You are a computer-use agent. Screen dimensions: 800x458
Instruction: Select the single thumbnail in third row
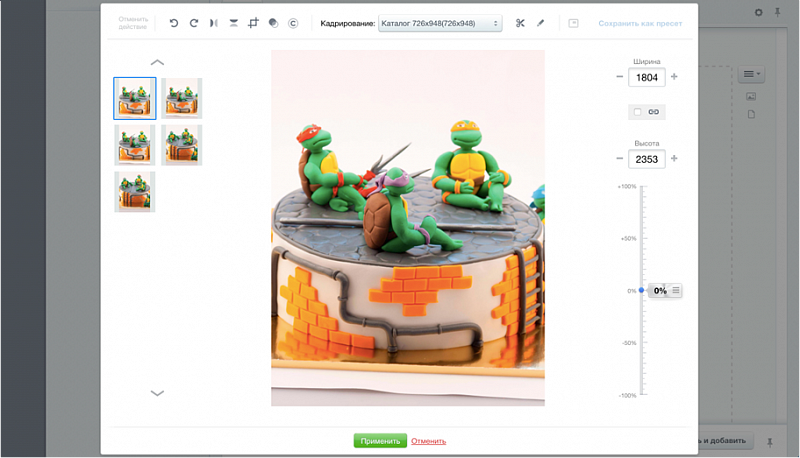pyautogui.click(x=135, y=192)
